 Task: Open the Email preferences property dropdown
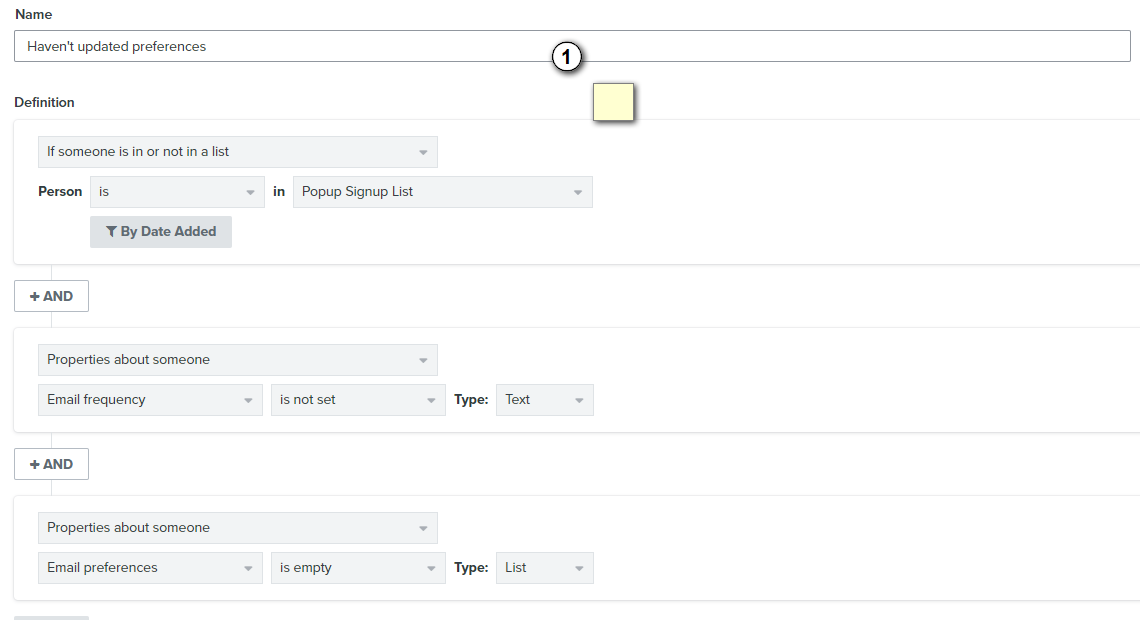pyautogui.click(x=150, y=568)
